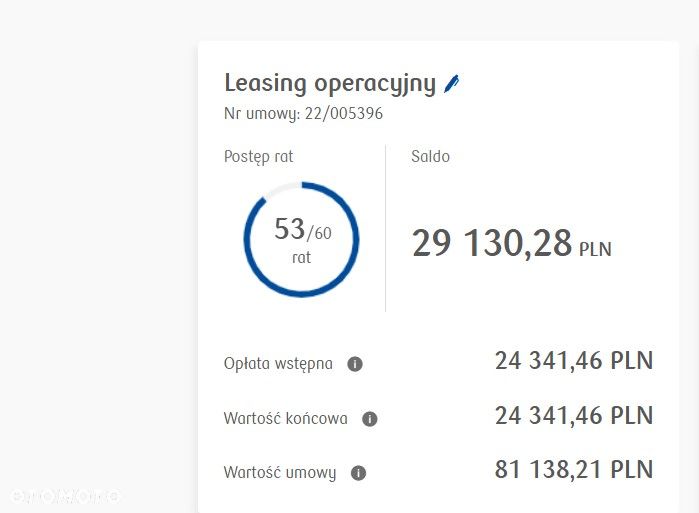
Task: Select the blue installment progress ring
Action: [x=301, y=239]
